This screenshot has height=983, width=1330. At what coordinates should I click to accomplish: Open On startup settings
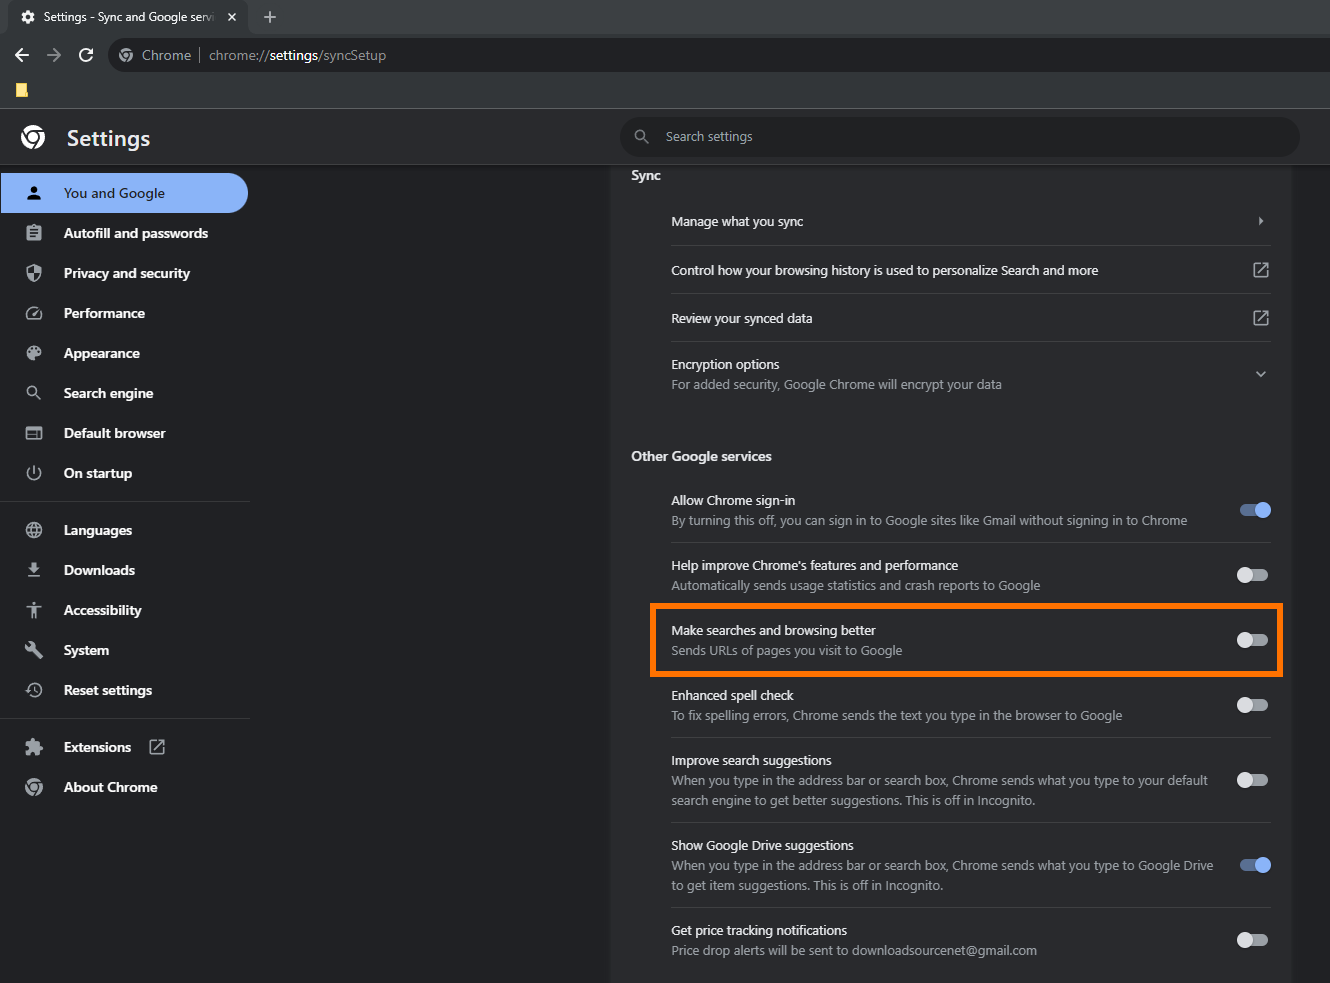pyautogui.click(x=125, y=473)
